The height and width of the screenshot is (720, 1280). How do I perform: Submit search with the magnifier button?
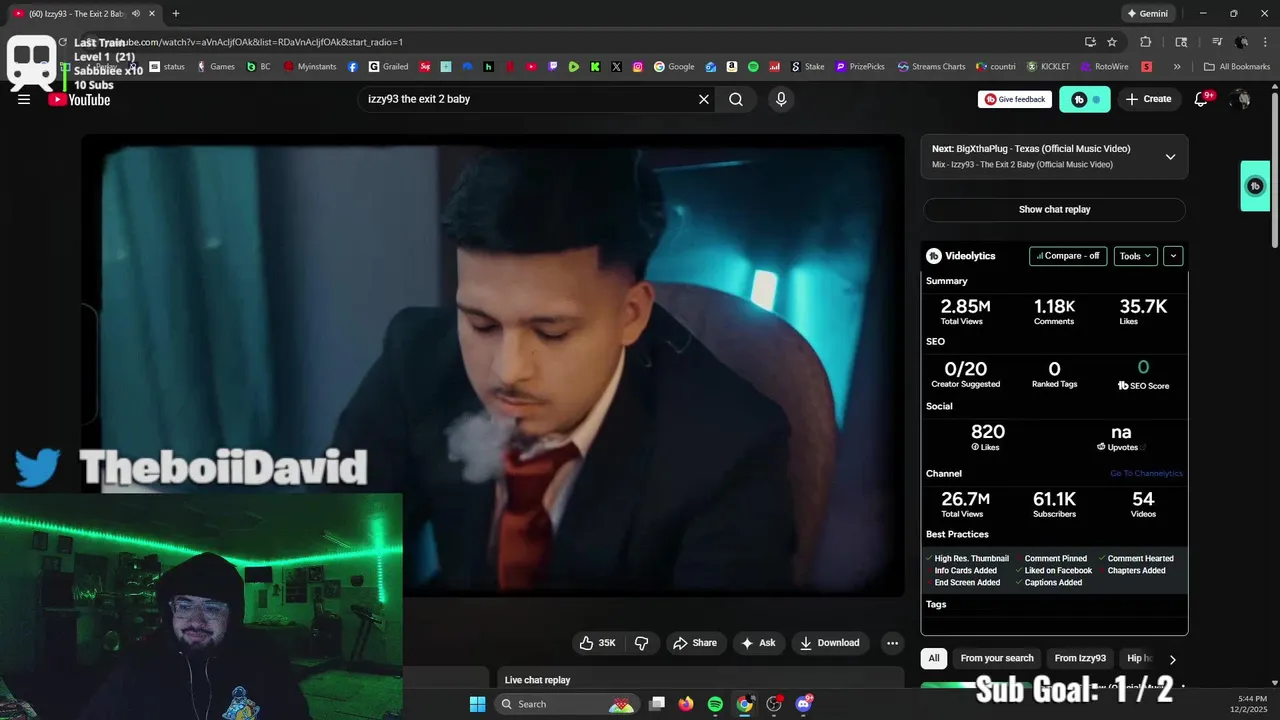click(x=736, y=99)
